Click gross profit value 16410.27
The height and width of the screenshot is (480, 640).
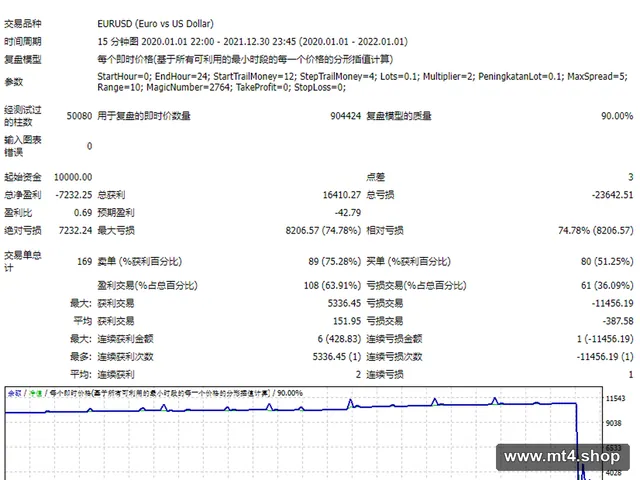[x=342, y=195]
